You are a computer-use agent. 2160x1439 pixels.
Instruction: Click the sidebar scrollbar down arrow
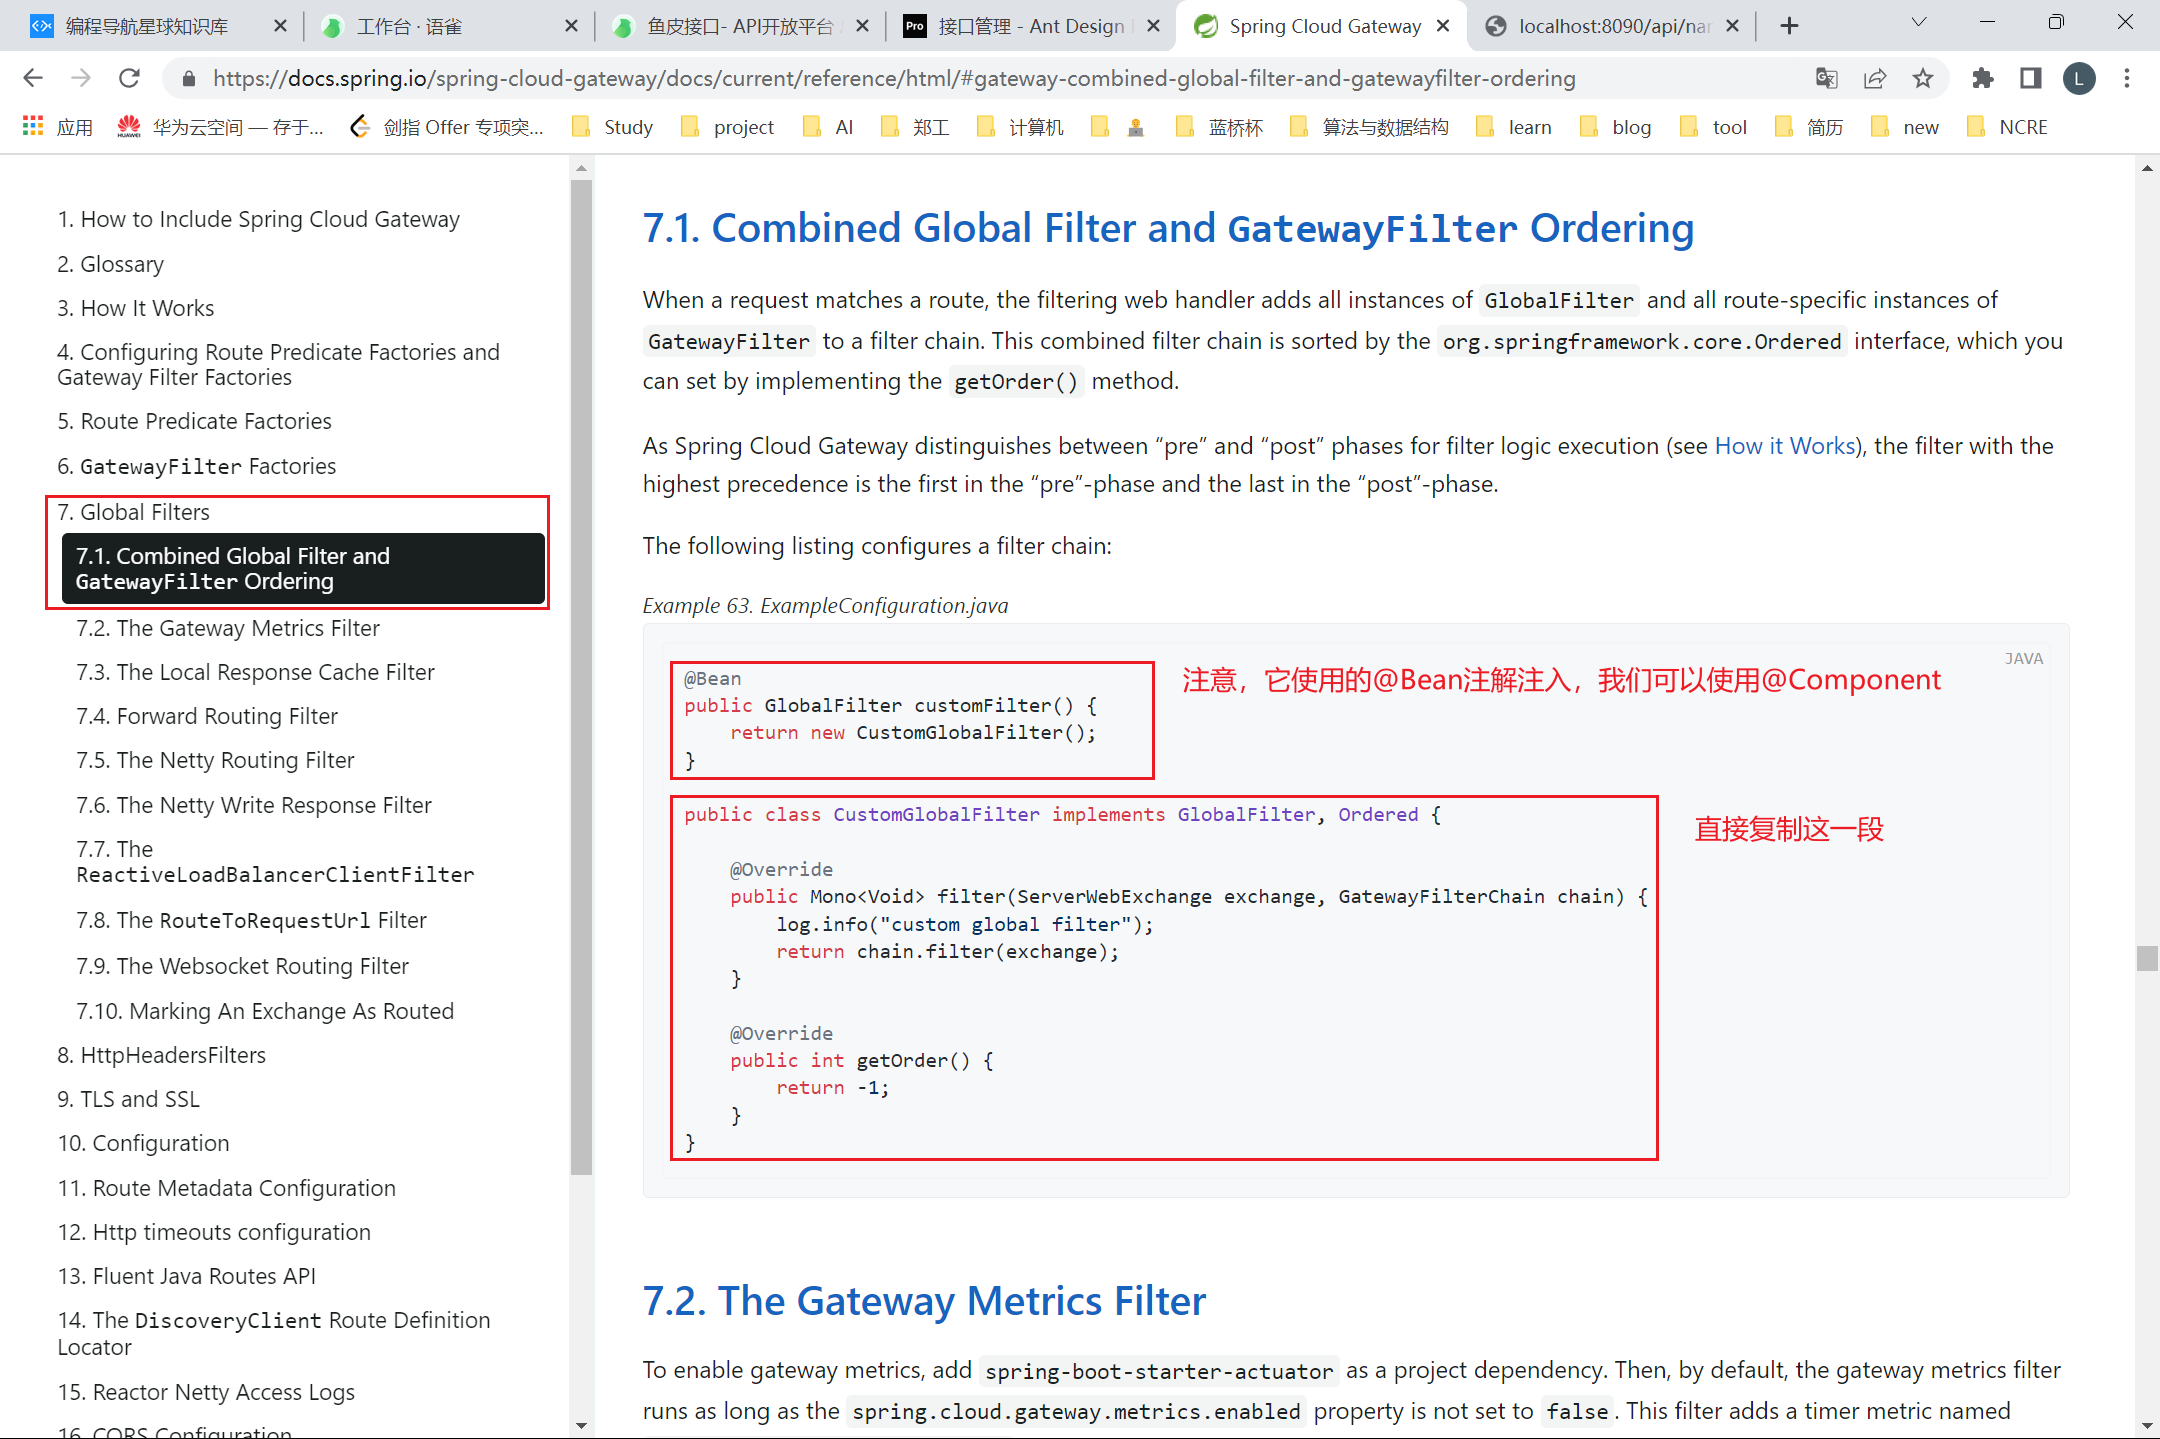581,1425
